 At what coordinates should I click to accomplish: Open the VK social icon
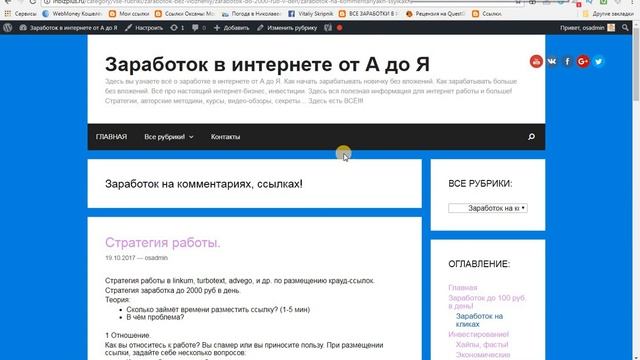coord(552,61)
